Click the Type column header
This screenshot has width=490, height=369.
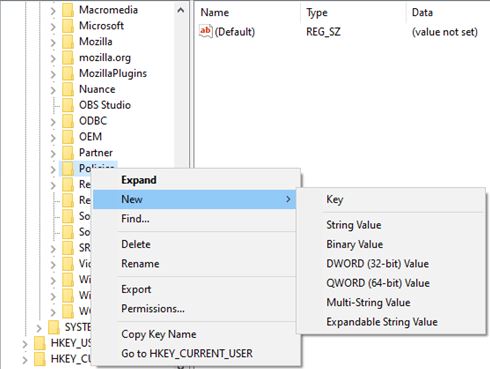pos(353,13)
